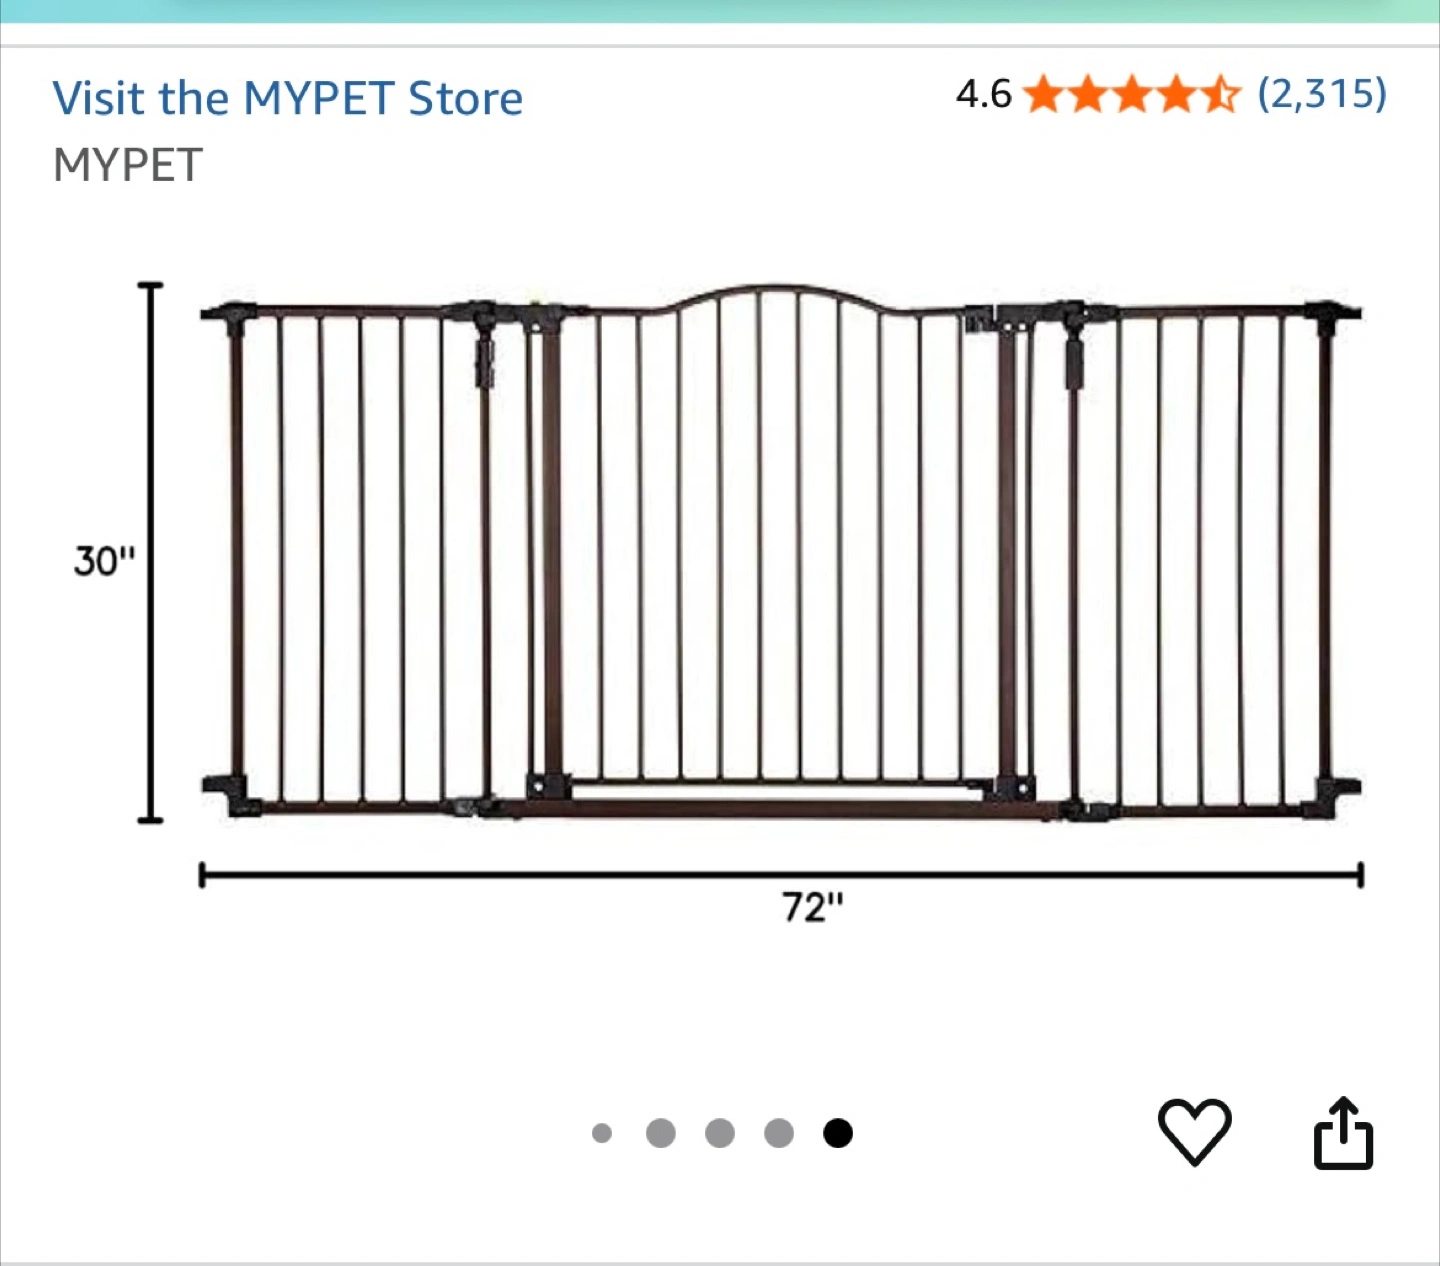
Task: Select the first small carousel dot
Action: click(x=602, y=1133)
